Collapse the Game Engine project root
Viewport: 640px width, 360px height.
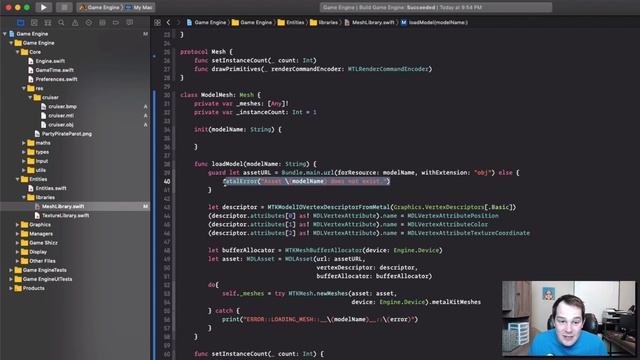(5, 34)
